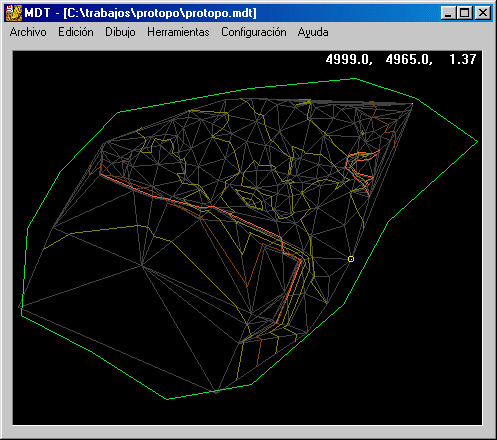This screenshot has height=440, width=497.
Task: Click the small closed contour at center
Action: [x=253, y=202]
